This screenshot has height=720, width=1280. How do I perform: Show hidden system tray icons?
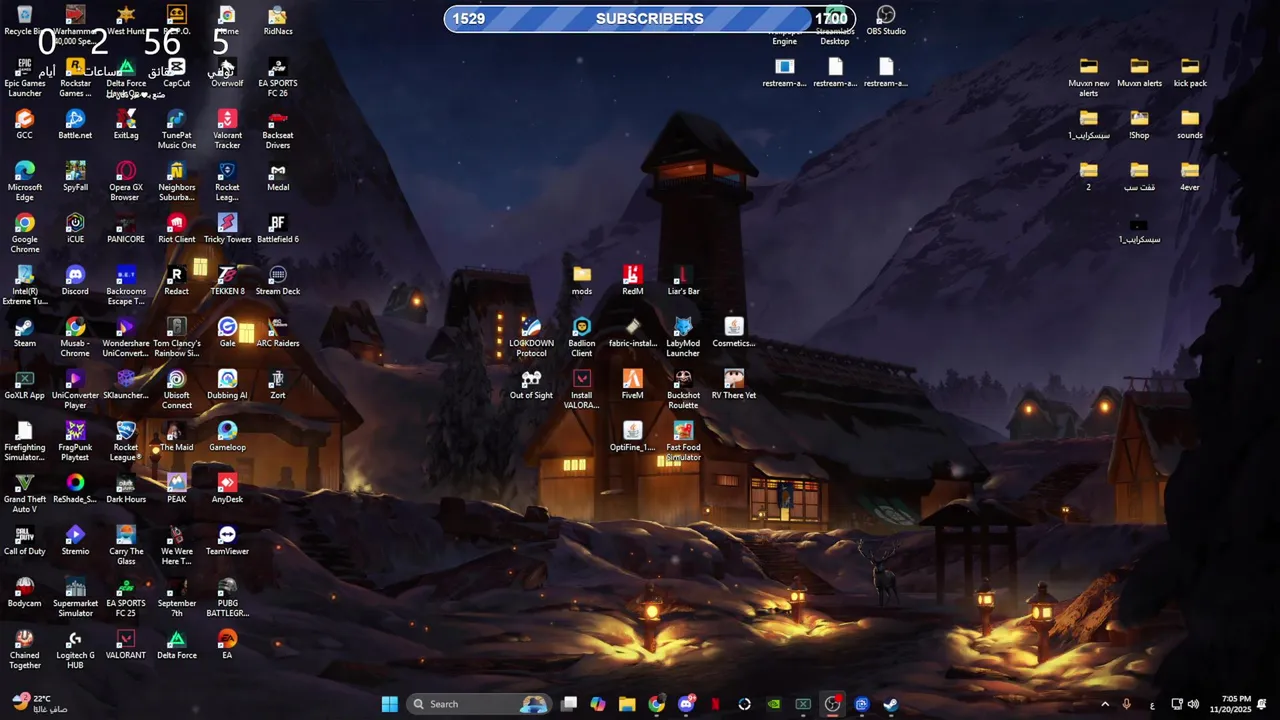1105,704
